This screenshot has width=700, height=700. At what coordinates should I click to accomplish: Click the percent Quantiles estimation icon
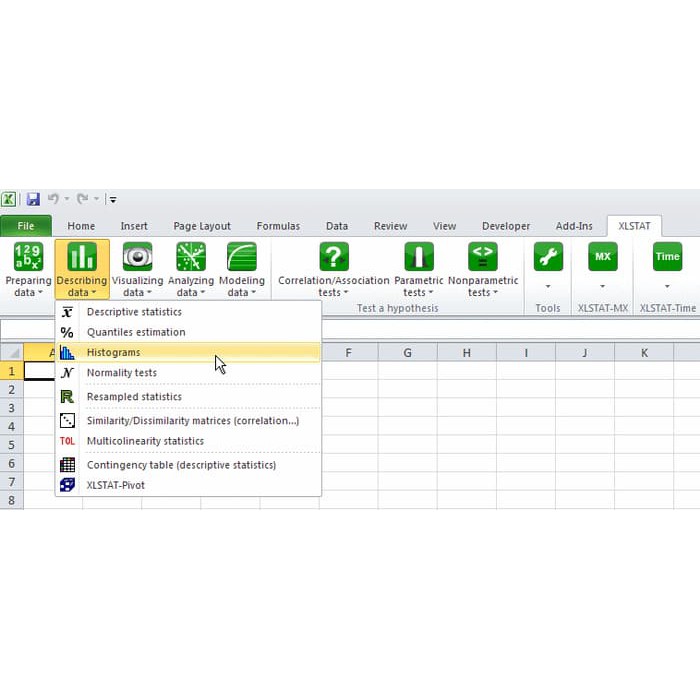[x=67, y=332]
